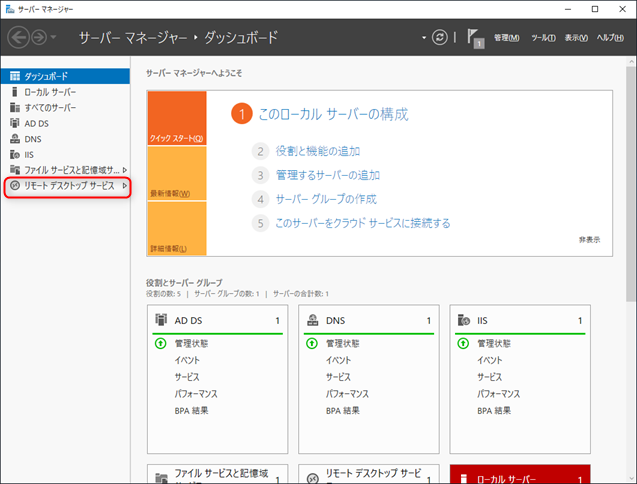Viewport: 637px width, 484px height.
Task: Select AD DS in the sidebar
Action: pos(65,123)
